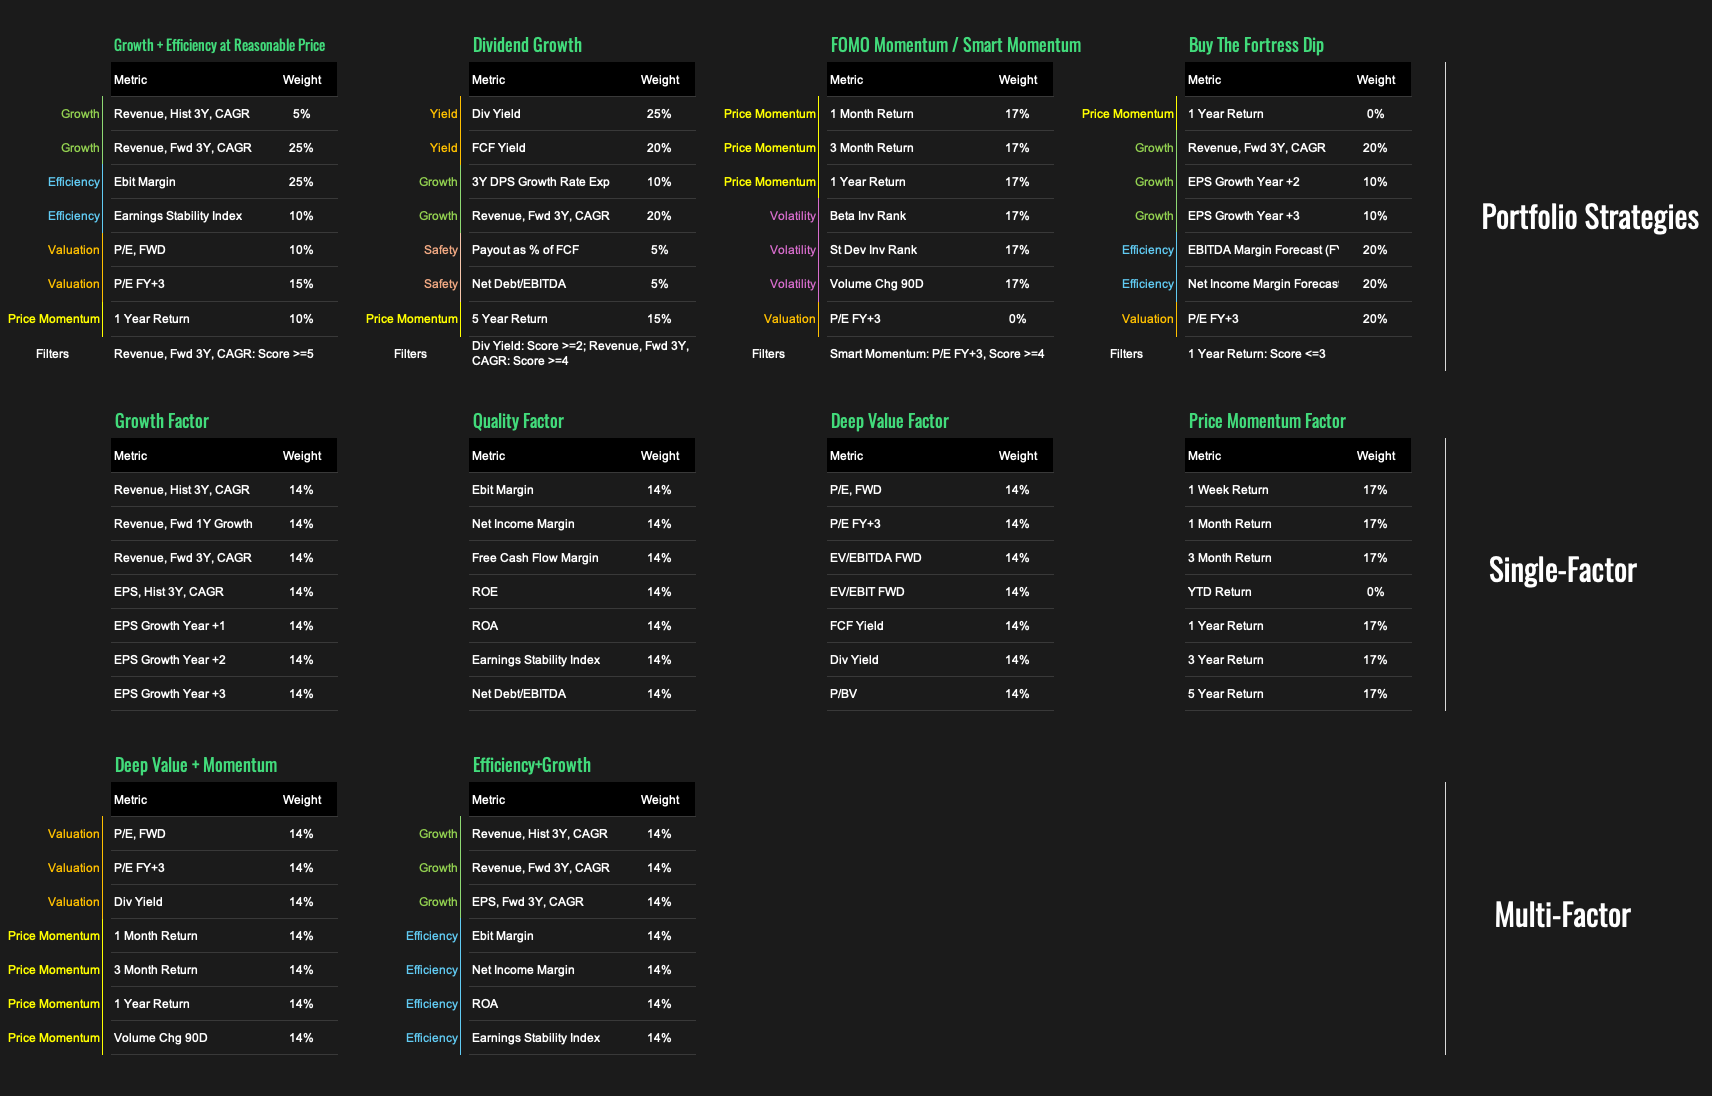The width and height of the screenshot is (1712, 1096).
Task: Click the 'EV/EBITDA FWD' metric
Action: pos(875,558)
